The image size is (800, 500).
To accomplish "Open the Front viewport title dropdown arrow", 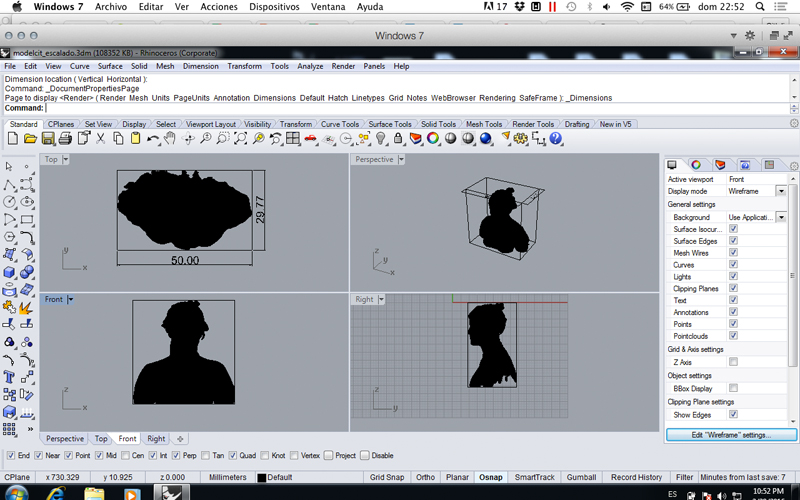I will click(x=70, y=299).
